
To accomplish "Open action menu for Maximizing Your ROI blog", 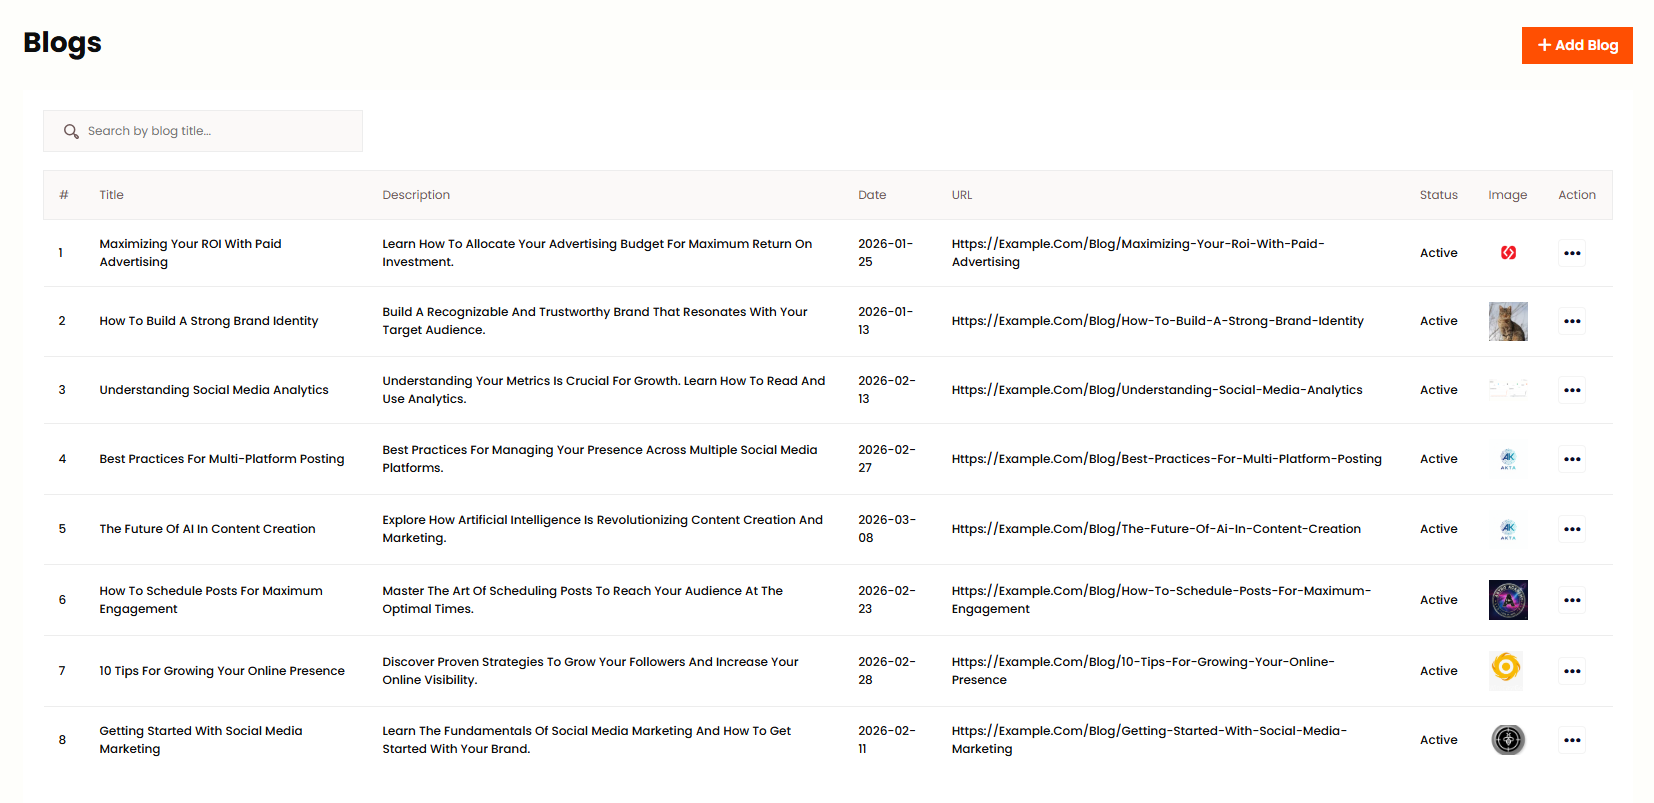I will pyautogui.click(x=1571, y=253).
